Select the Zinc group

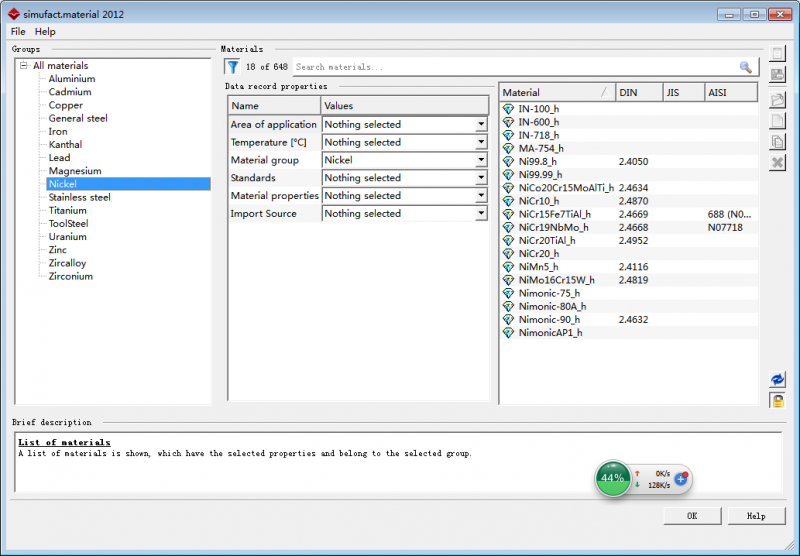pos(57,250)
